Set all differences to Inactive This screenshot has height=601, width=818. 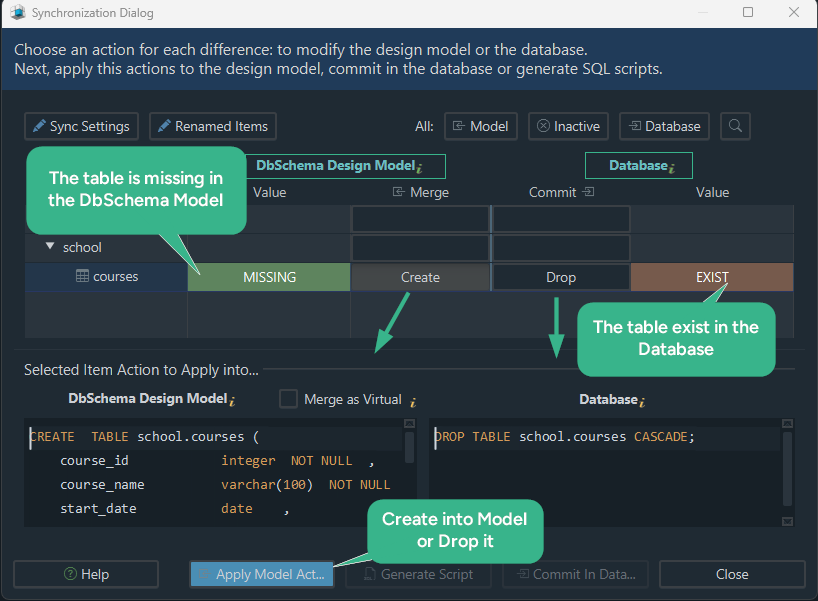(568, 126)
